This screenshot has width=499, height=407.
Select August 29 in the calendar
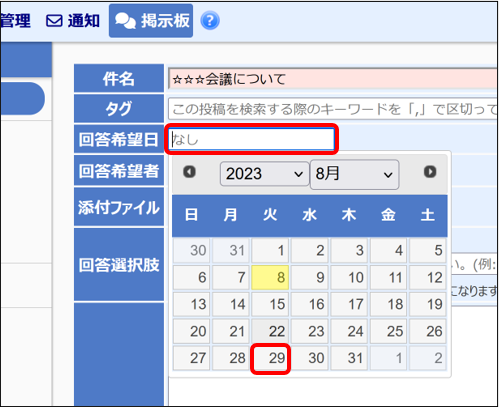(270, 358)
